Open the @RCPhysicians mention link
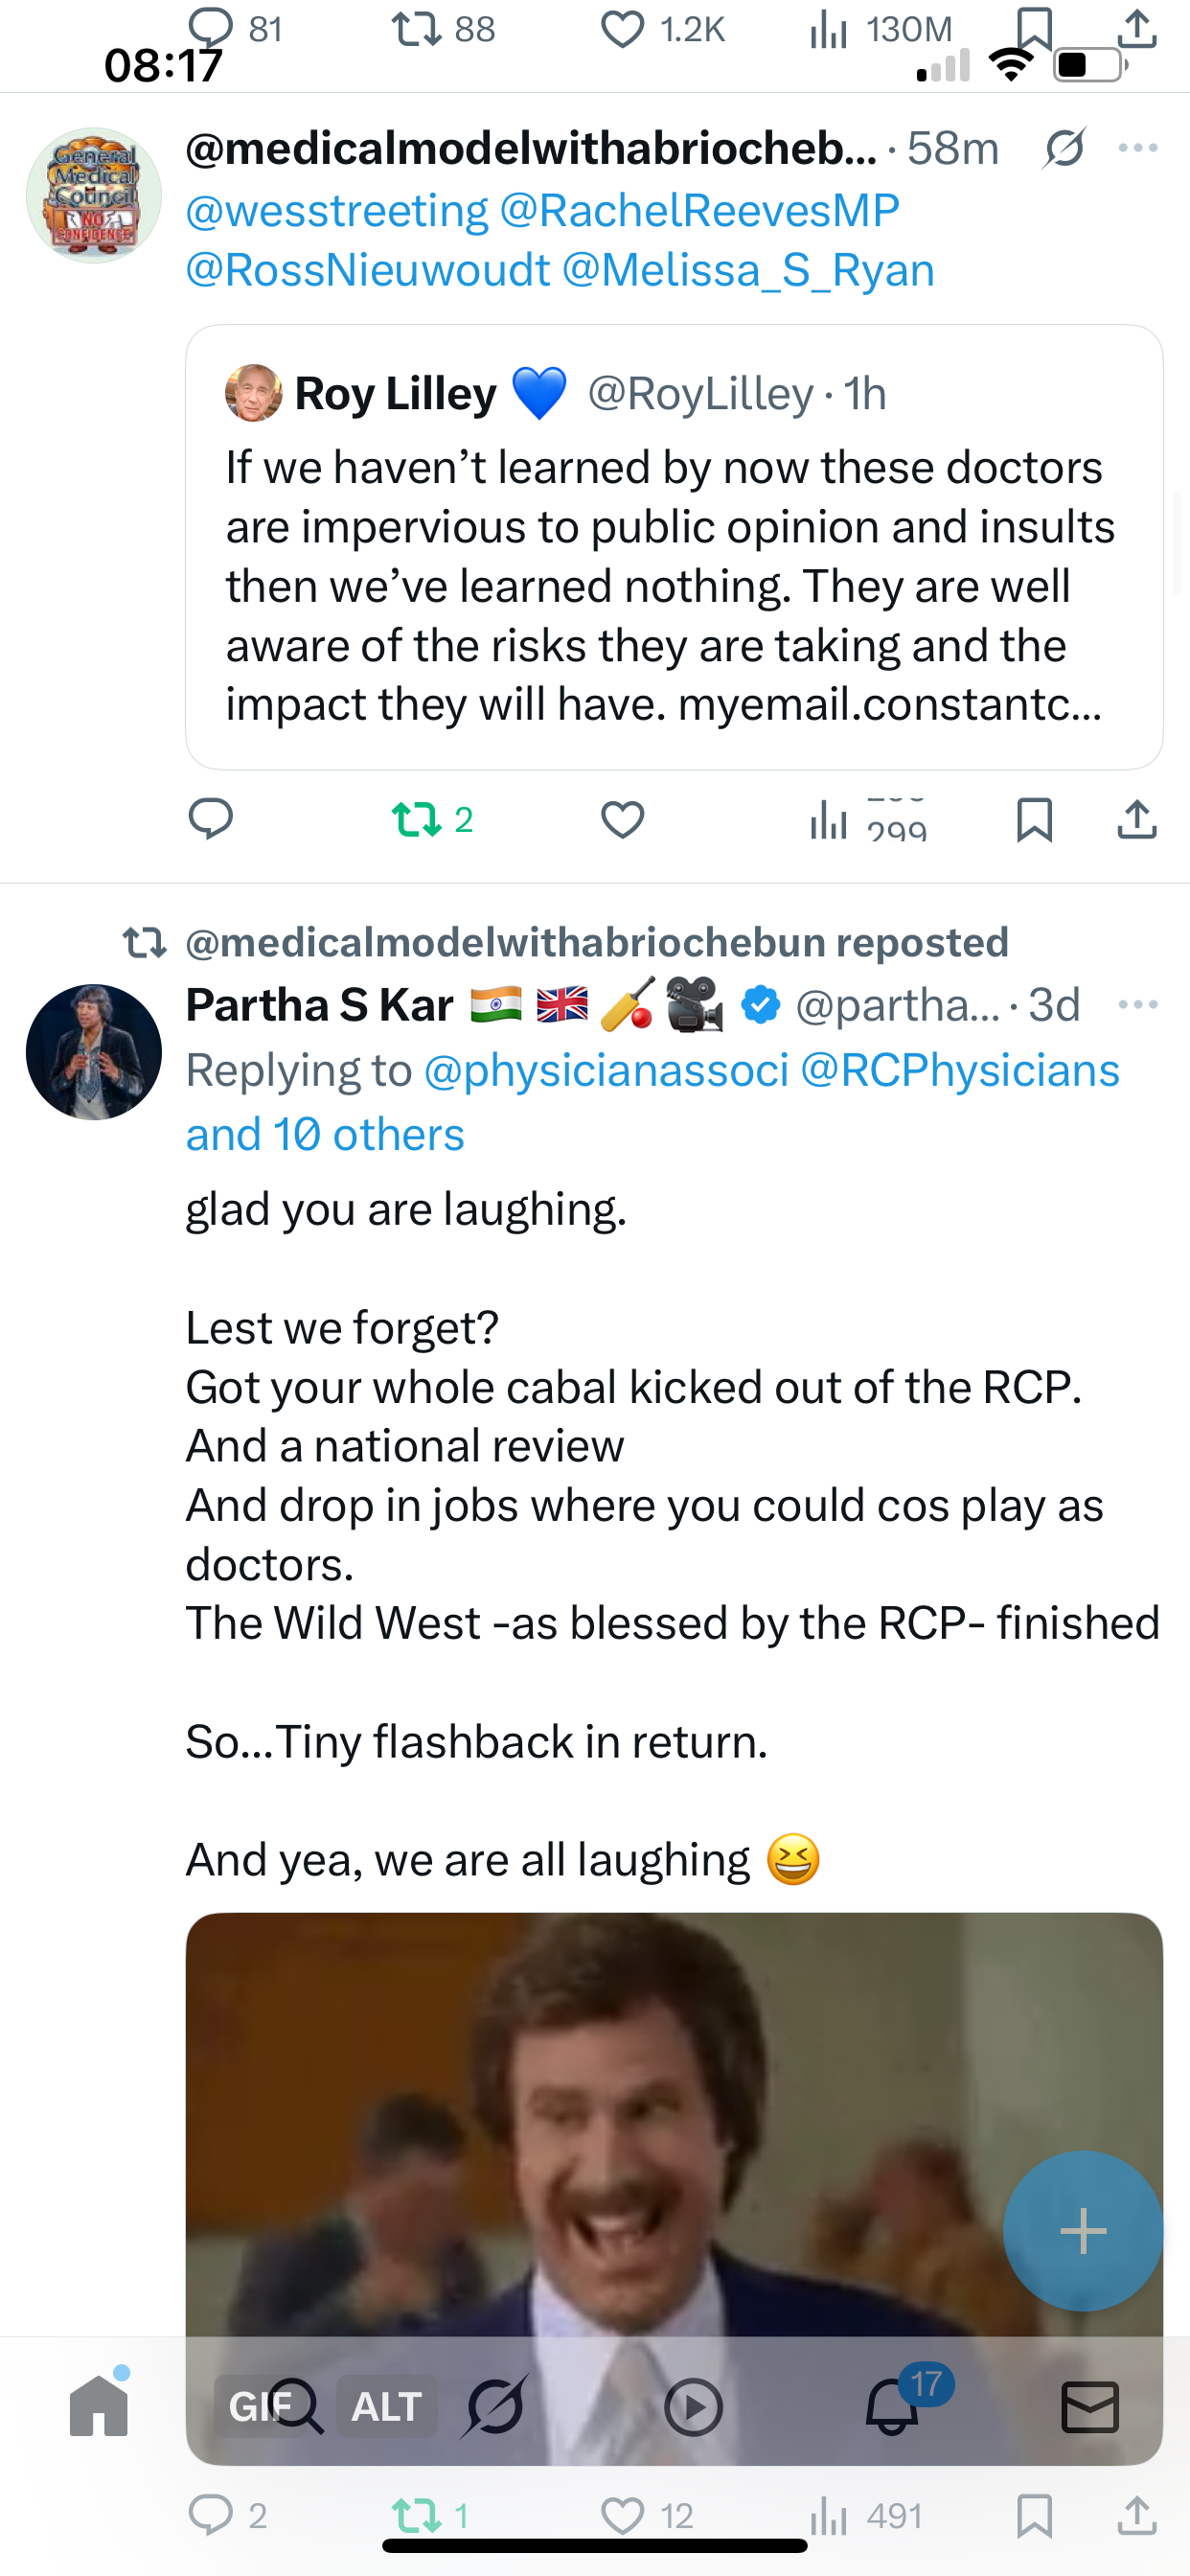Screen dimensions: 1190x2576 point(960,1071)
